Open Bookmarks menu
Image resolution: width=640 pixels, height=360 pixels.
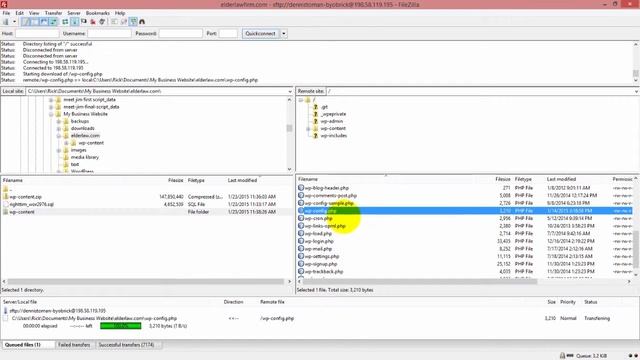click(x=98, y=13)
